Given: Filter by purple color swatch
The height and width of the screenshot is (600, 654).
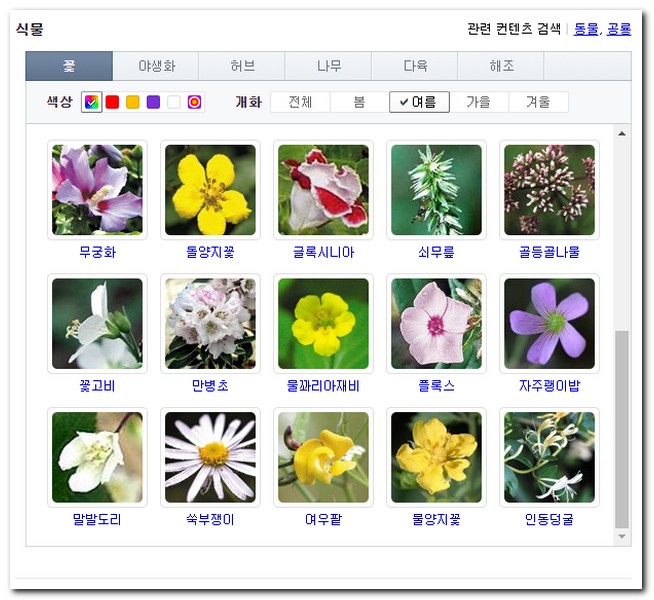Looking at the screenshot, I should point(153,102).
